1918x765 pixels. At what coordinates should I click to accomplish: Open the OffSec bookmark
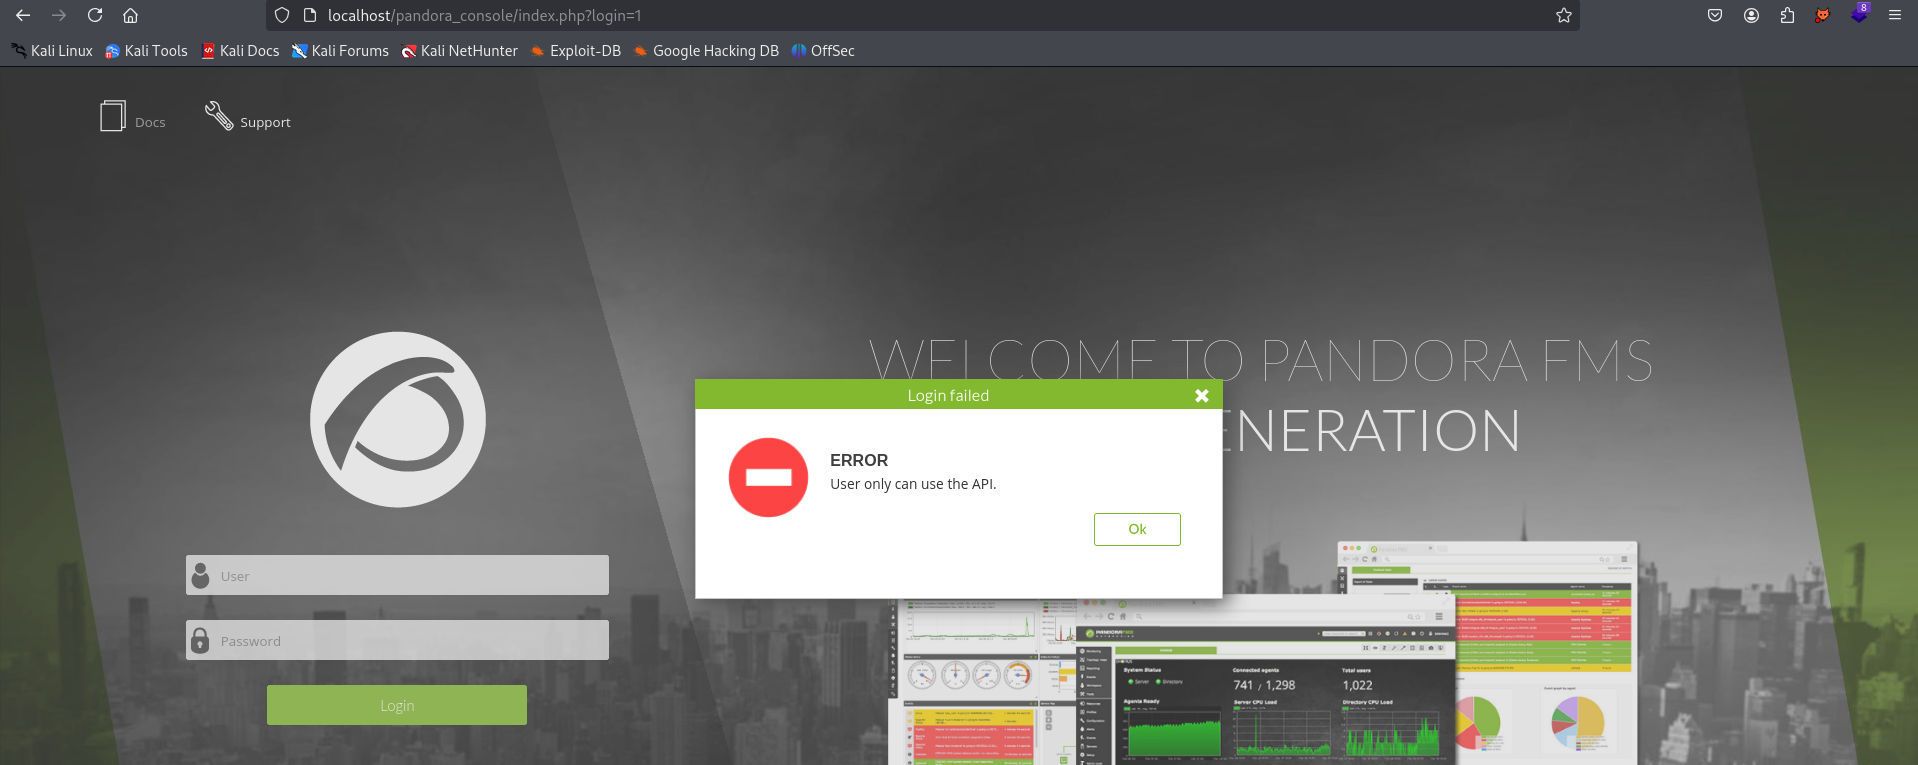pyautogui.click(x=823, y=51)
